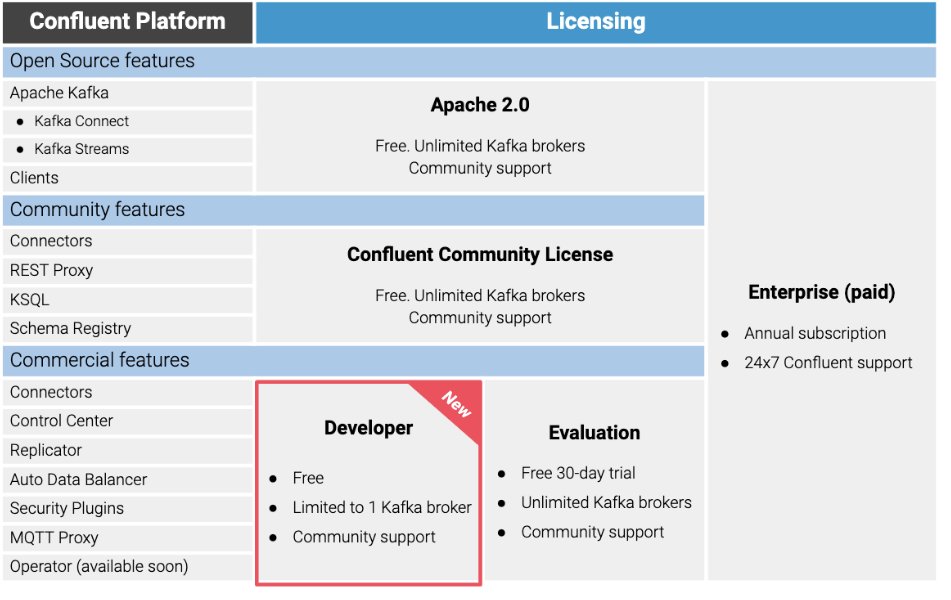Screen dimensions: 951x600
Task: Click the Enterprise (paid) title
Action: 821,292
